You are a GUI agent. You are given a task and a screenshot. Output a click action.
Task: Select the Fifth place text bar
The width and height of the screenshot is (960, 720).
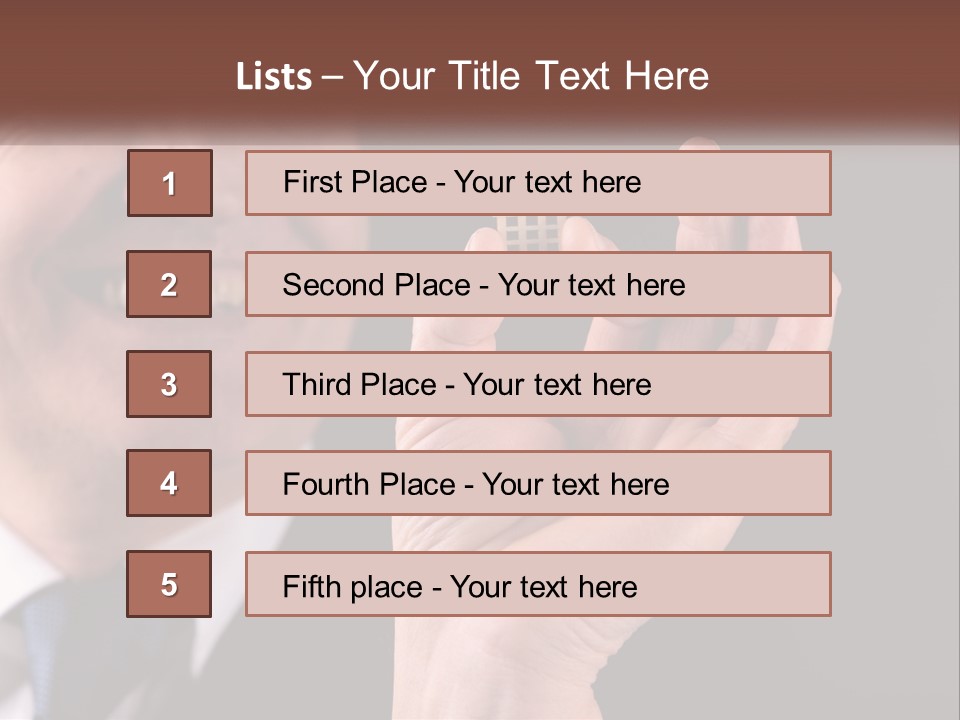click(x=538, y=584)
